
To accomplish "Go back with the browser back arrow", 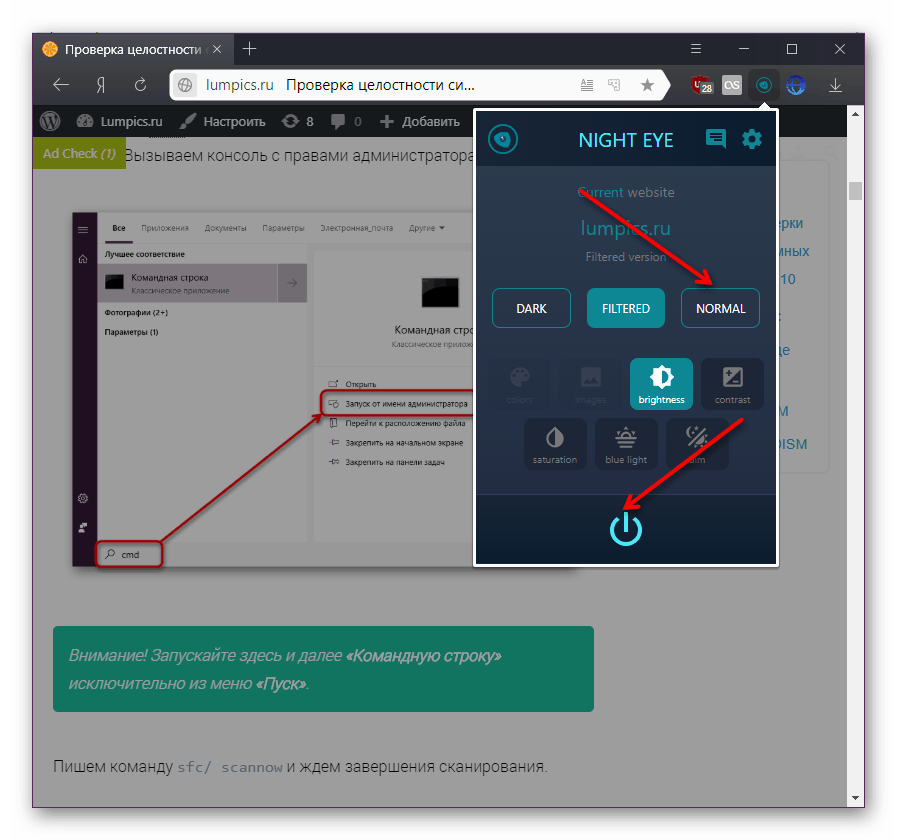I will coord(61,85).
